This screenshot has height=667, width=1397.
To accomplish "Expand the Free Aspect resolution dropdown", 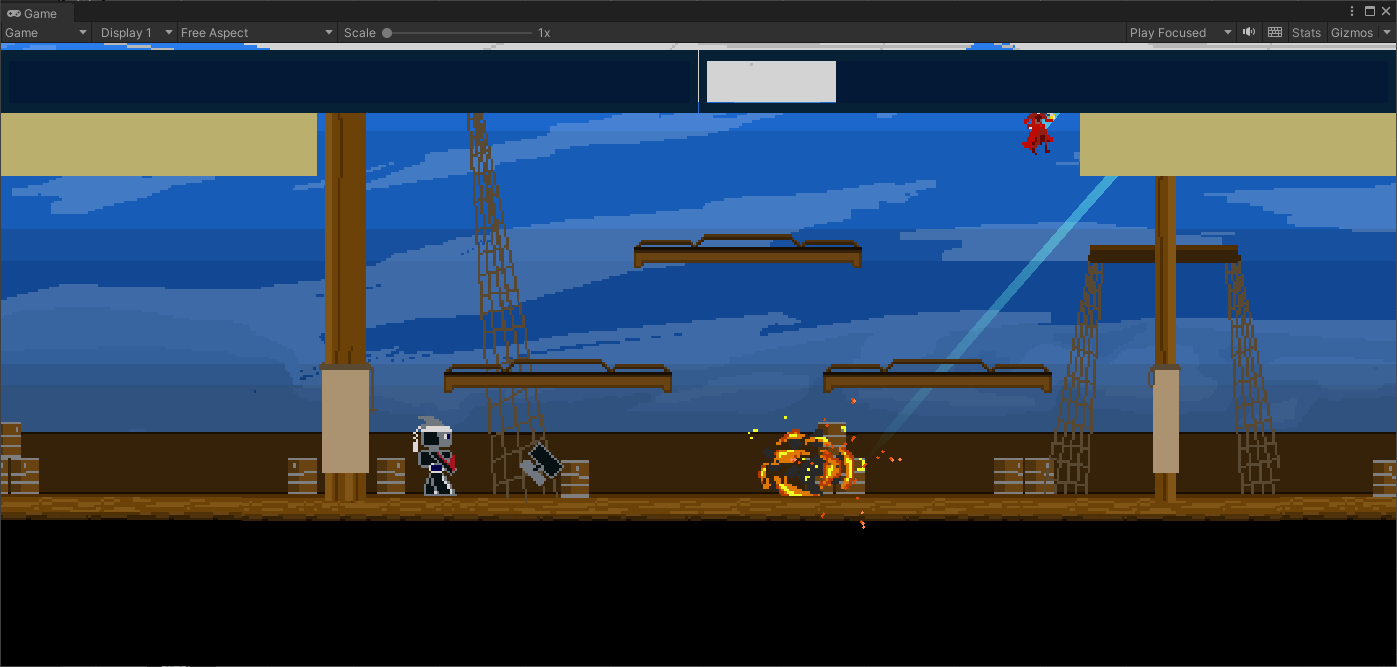I will (257, 32).
